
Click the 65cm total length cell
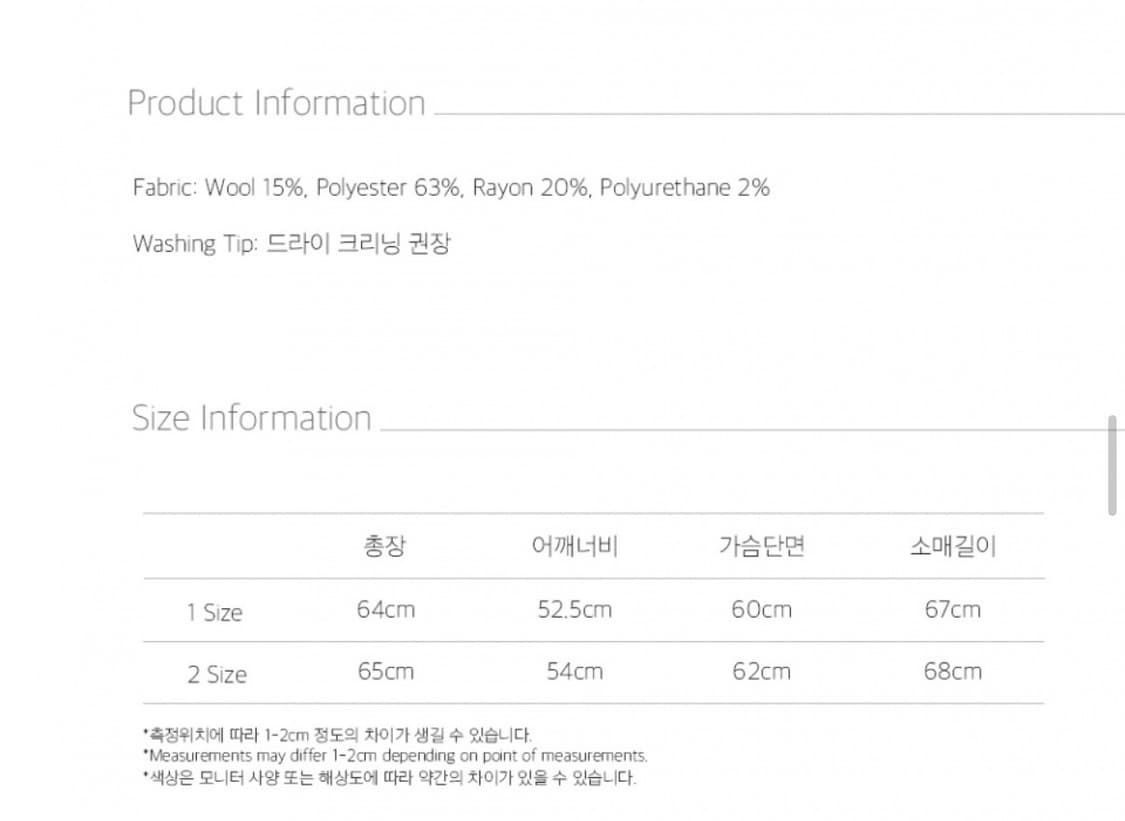point(385,672)
